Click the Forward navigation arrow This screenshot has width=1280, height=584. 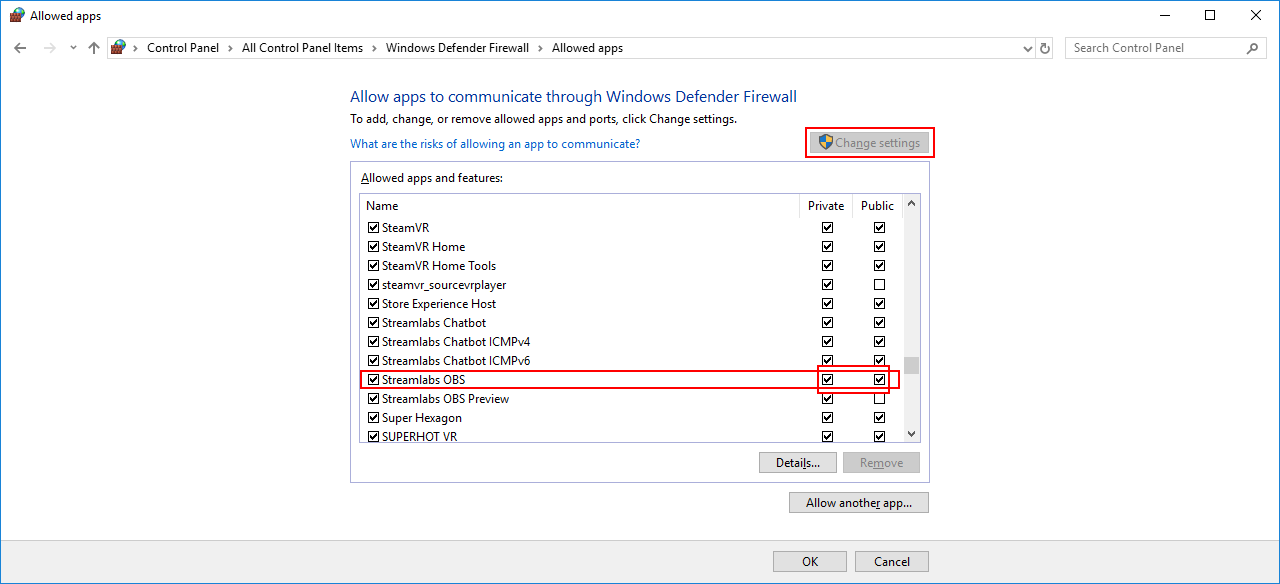pos(49,48)
